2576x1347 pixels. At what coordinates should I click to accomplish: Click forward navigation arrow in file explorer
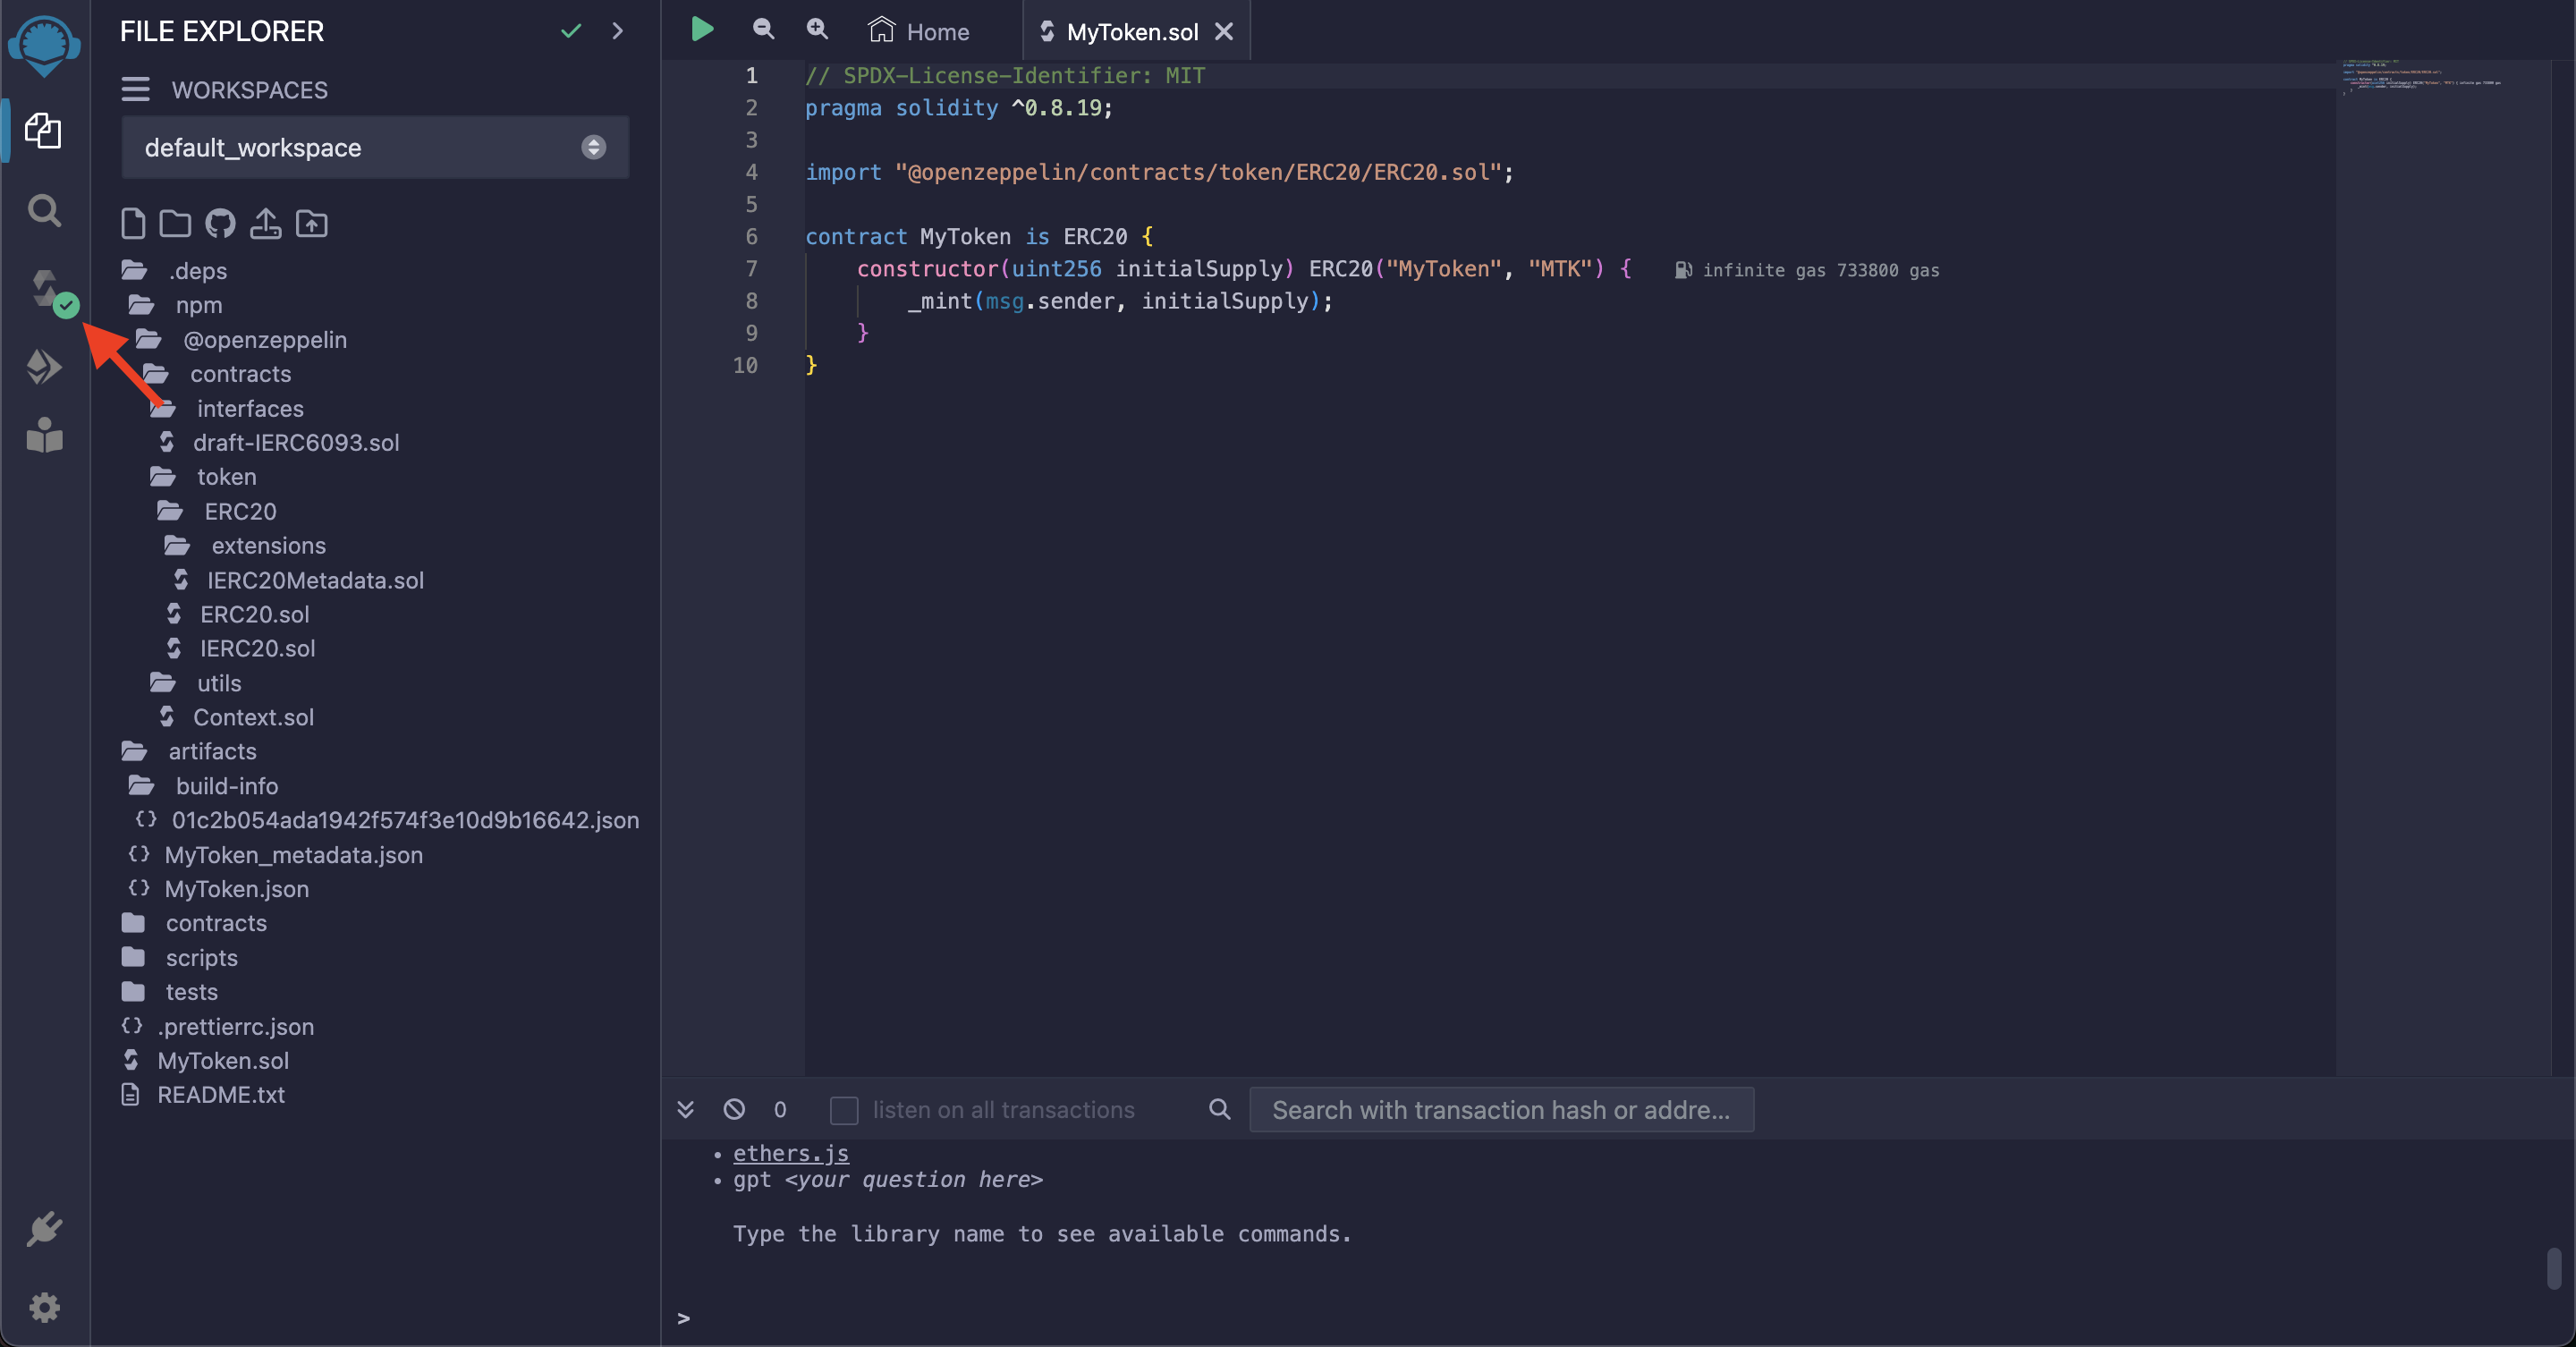[617, 30]
